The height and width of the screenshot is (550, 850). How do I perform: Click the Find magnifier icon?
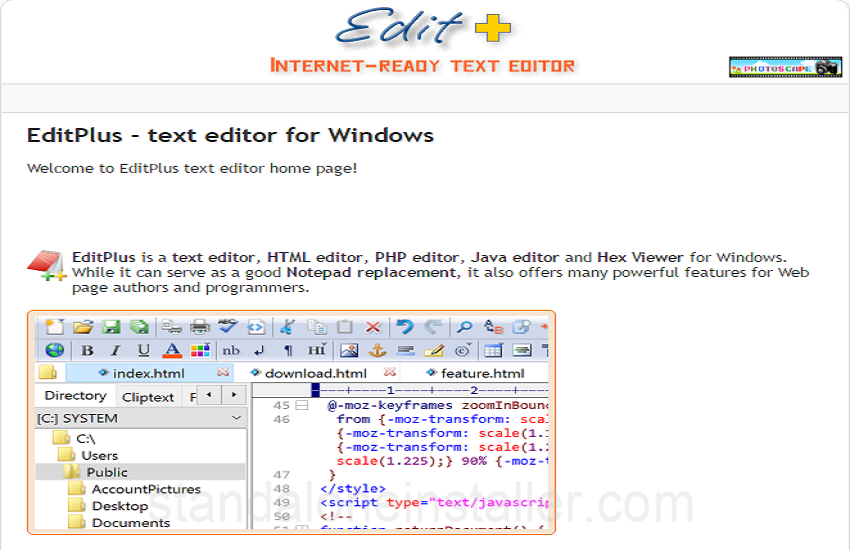465,327
